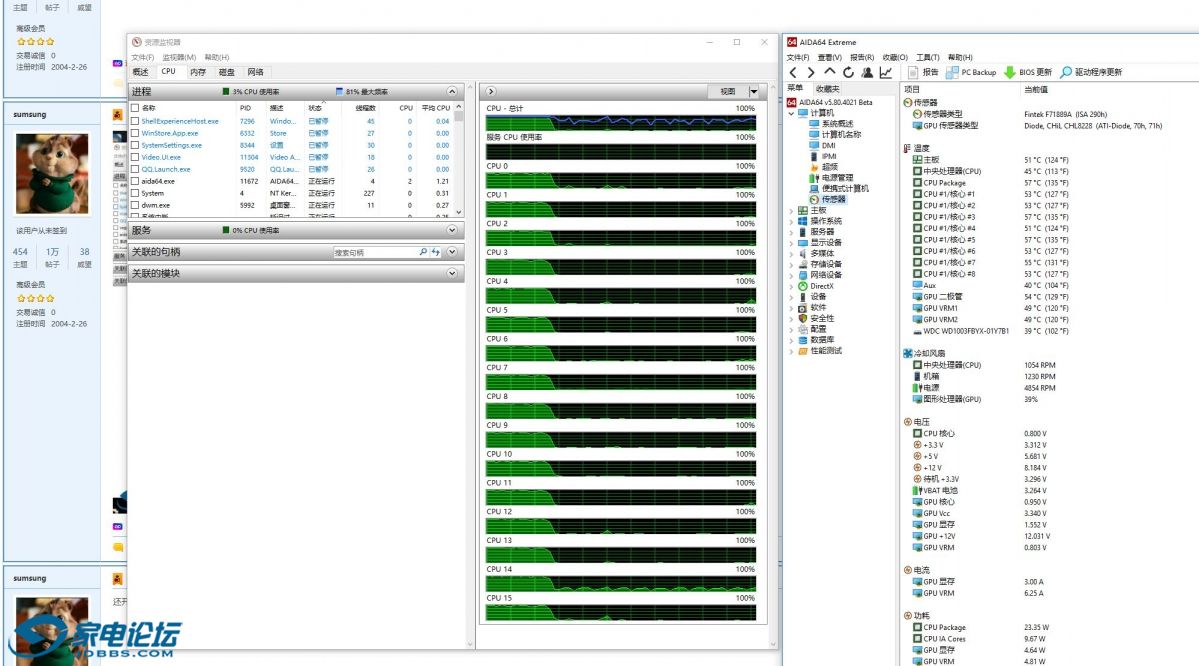Expand the 主板 tree node
The width and height of the screenshot is (1199, 666).
coord(791,211)
